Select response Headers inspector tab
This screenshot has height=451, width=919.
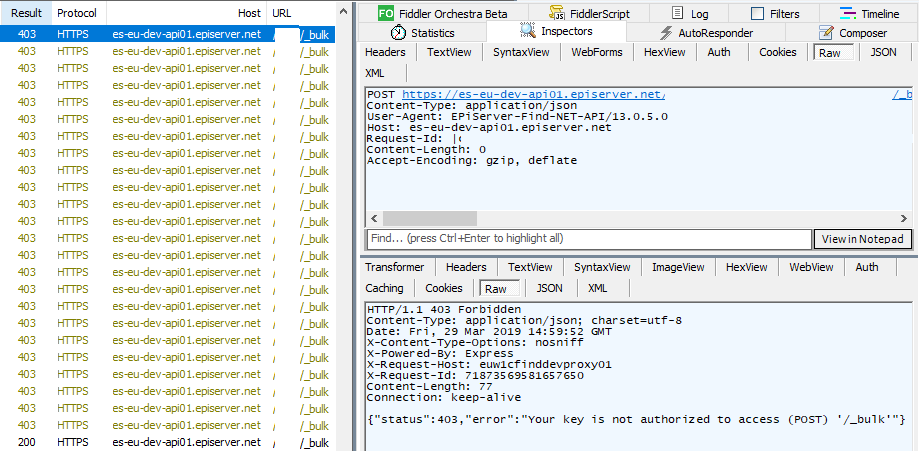(466, 267)
